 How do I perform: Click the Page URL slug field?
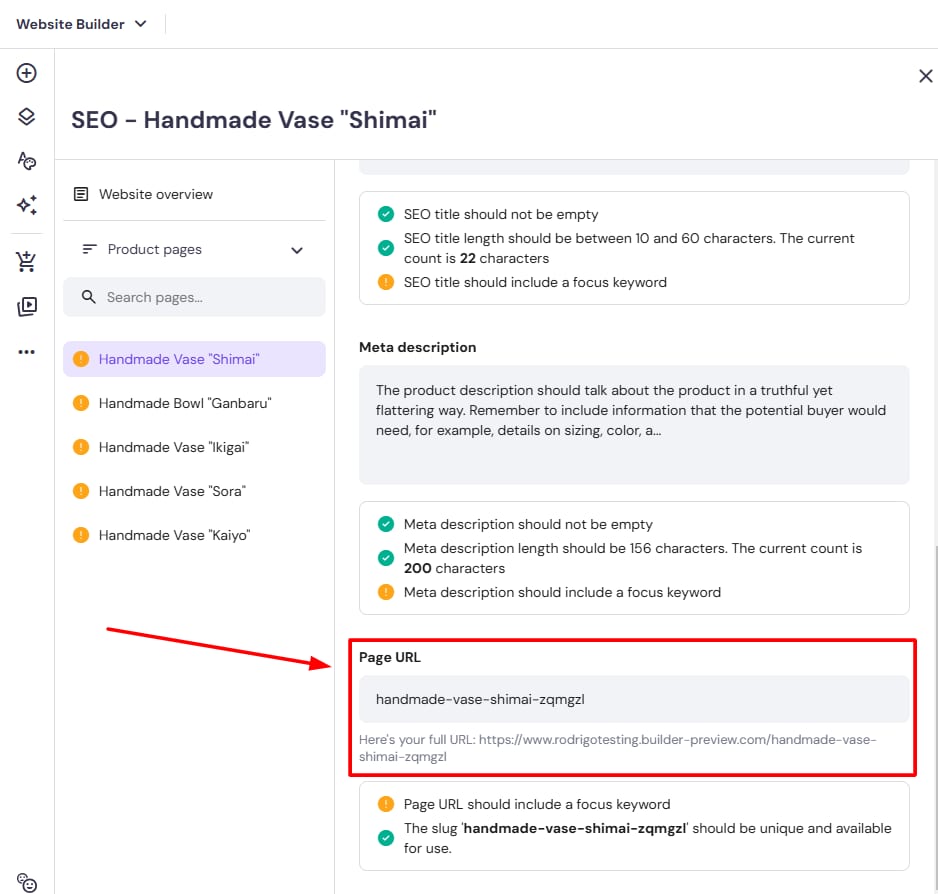pyautogui.click(x=634, y=699)
